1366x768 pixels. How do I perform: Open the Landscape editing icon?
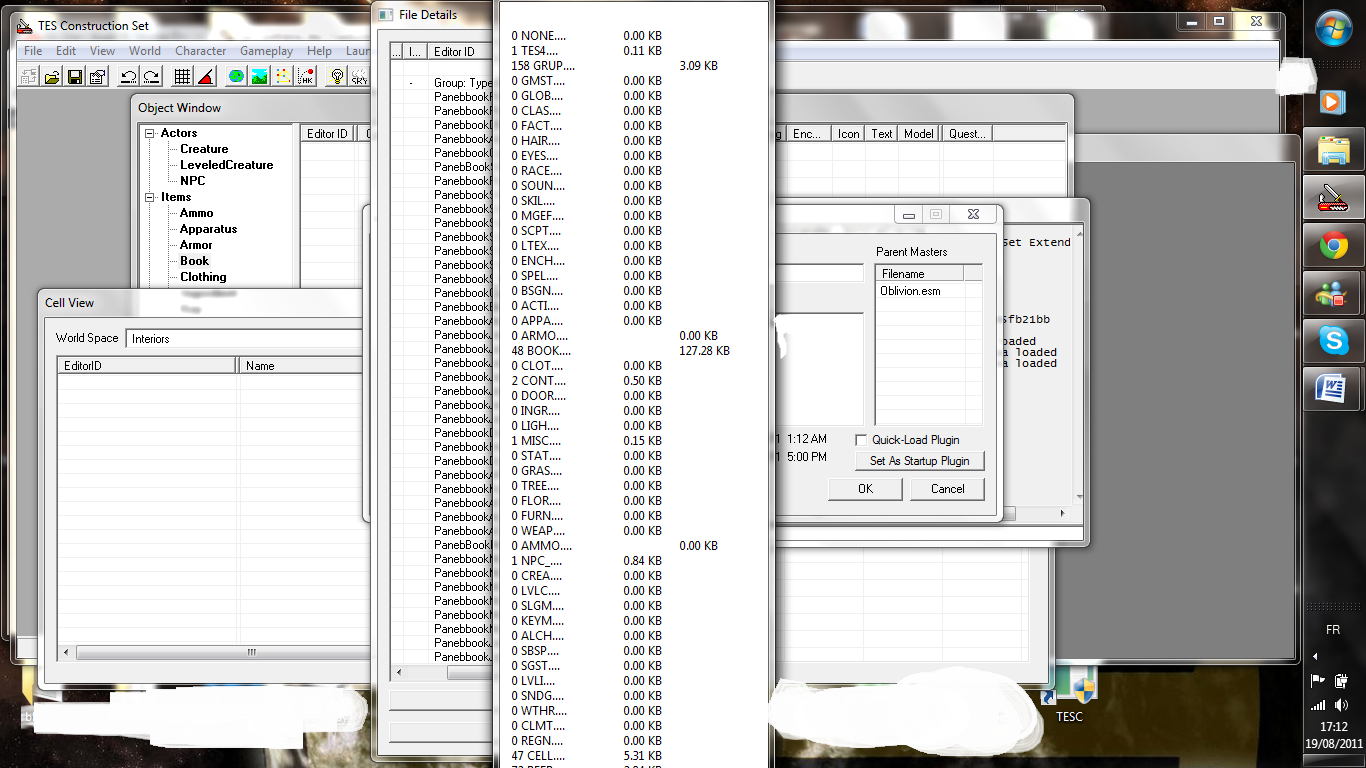(x=259, y=76)
